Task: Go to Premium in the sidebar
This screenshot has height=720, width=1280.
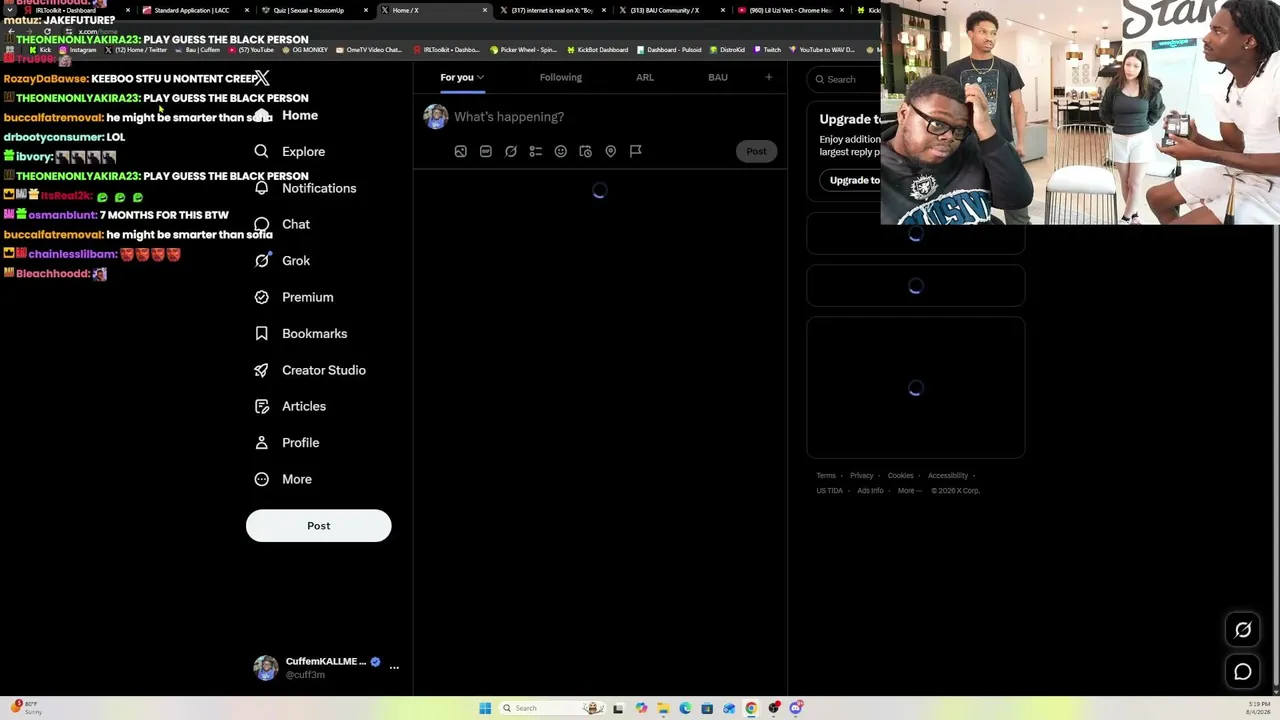Action: coord(293,297)
